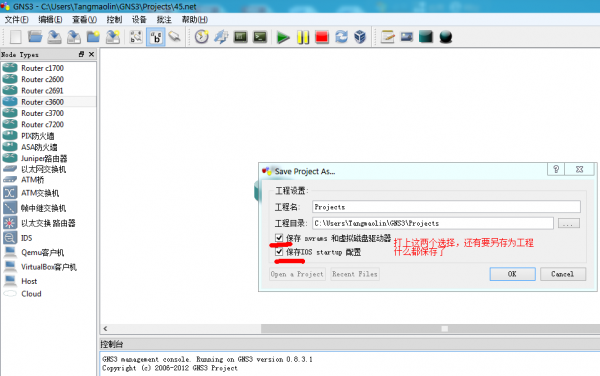This screenshot has height=376, width=600.
Task: Open the VirtualBox cube icon in toolbar
Action: point(360,37)
